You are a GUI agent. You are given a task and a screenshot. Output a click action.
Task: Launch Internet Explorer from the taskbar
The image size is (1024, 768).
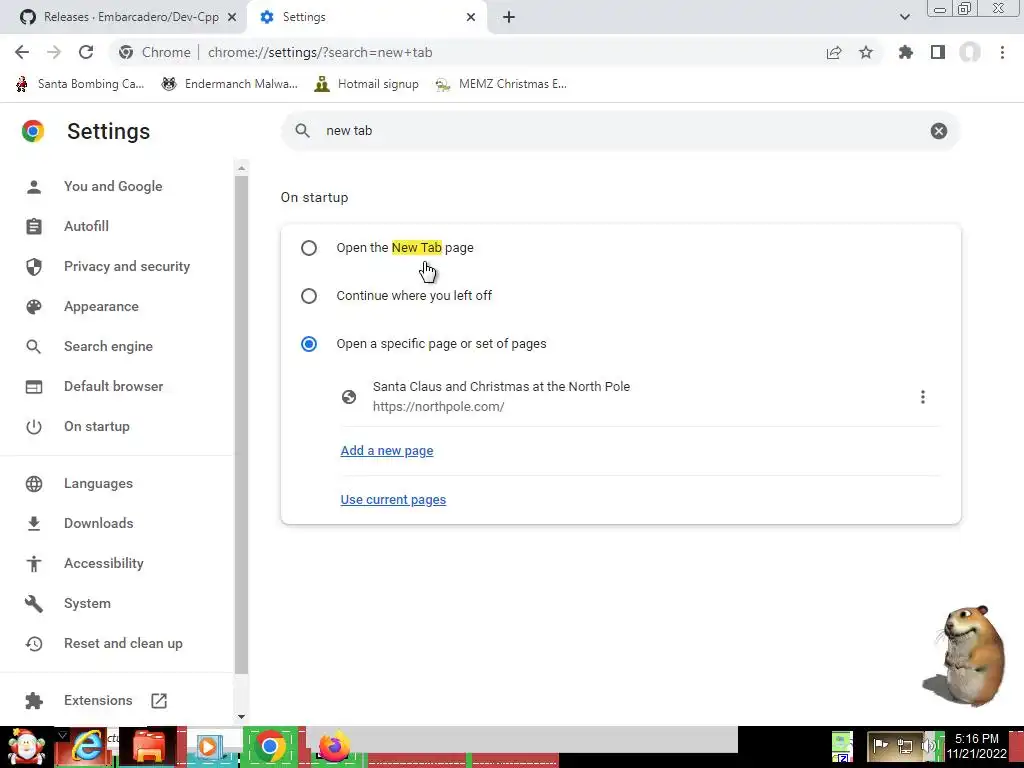point(87,747)
